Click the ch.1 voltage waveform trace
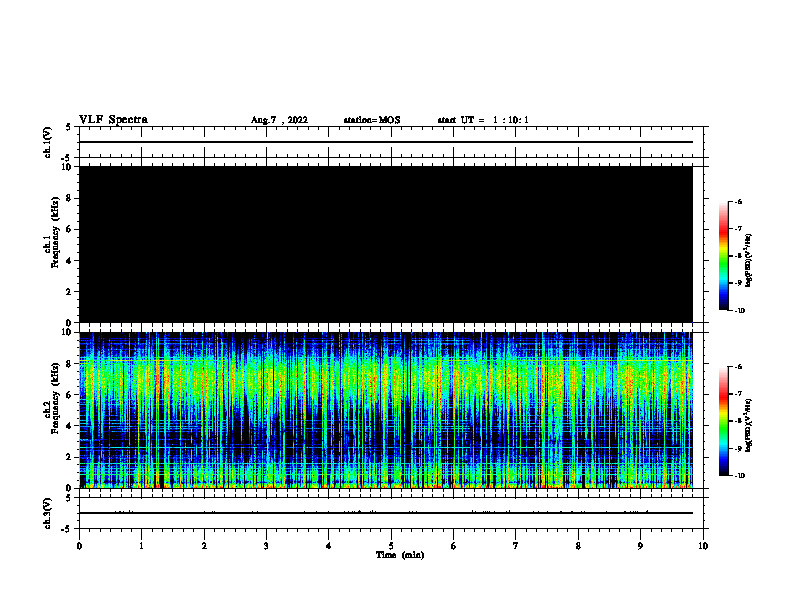This screenshot has width=792, height=612. tap(386, 142)
